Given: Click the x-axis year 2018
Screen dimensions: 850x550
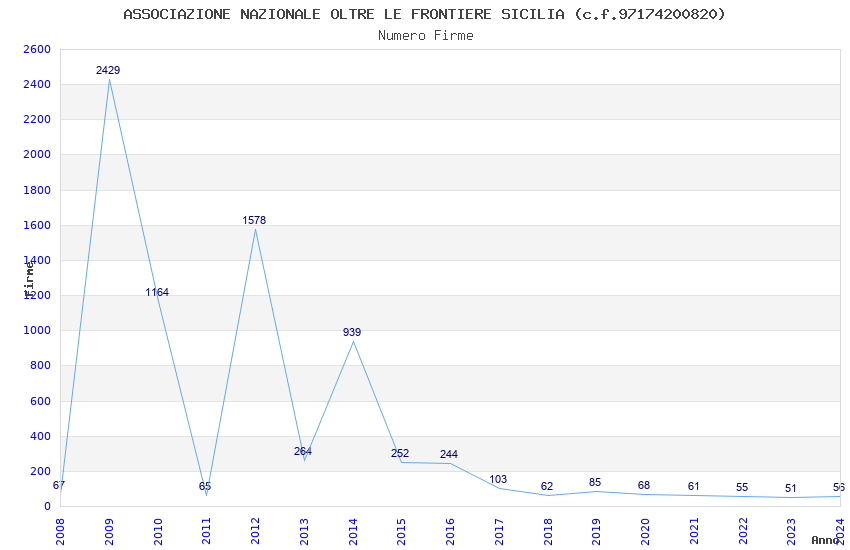Looking at the screenshot, I should point(548,531).
